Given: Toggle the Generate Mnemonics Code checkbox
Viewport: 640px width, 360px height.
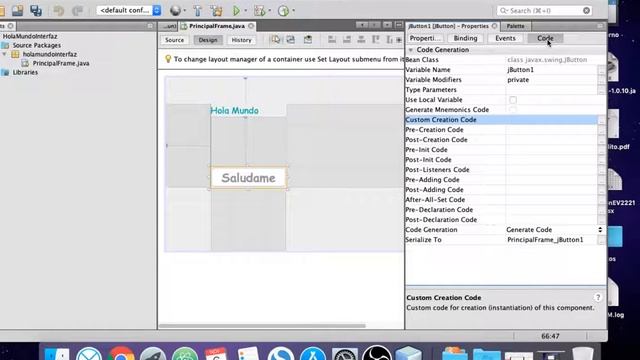Looking at the screenshot, I should coord(513,110).
